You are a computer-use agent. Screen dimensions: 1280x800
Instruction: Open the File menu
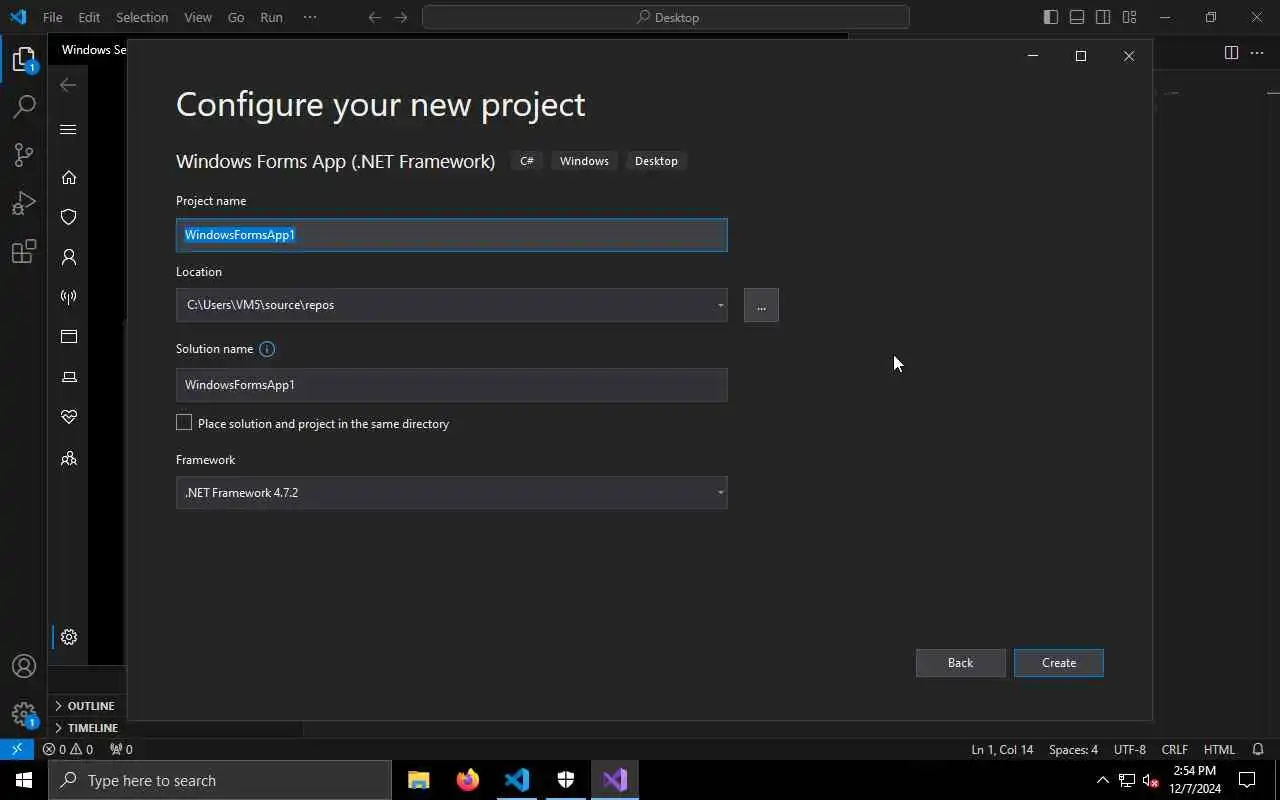(53, 17)
